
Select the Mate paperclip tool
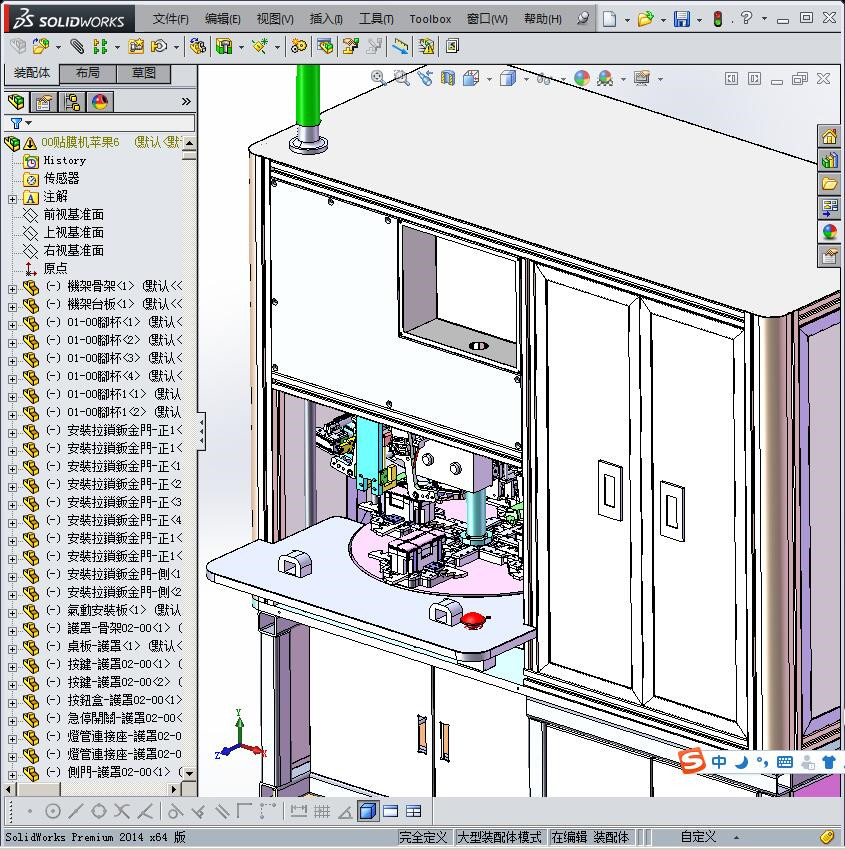tap(78, 47)
